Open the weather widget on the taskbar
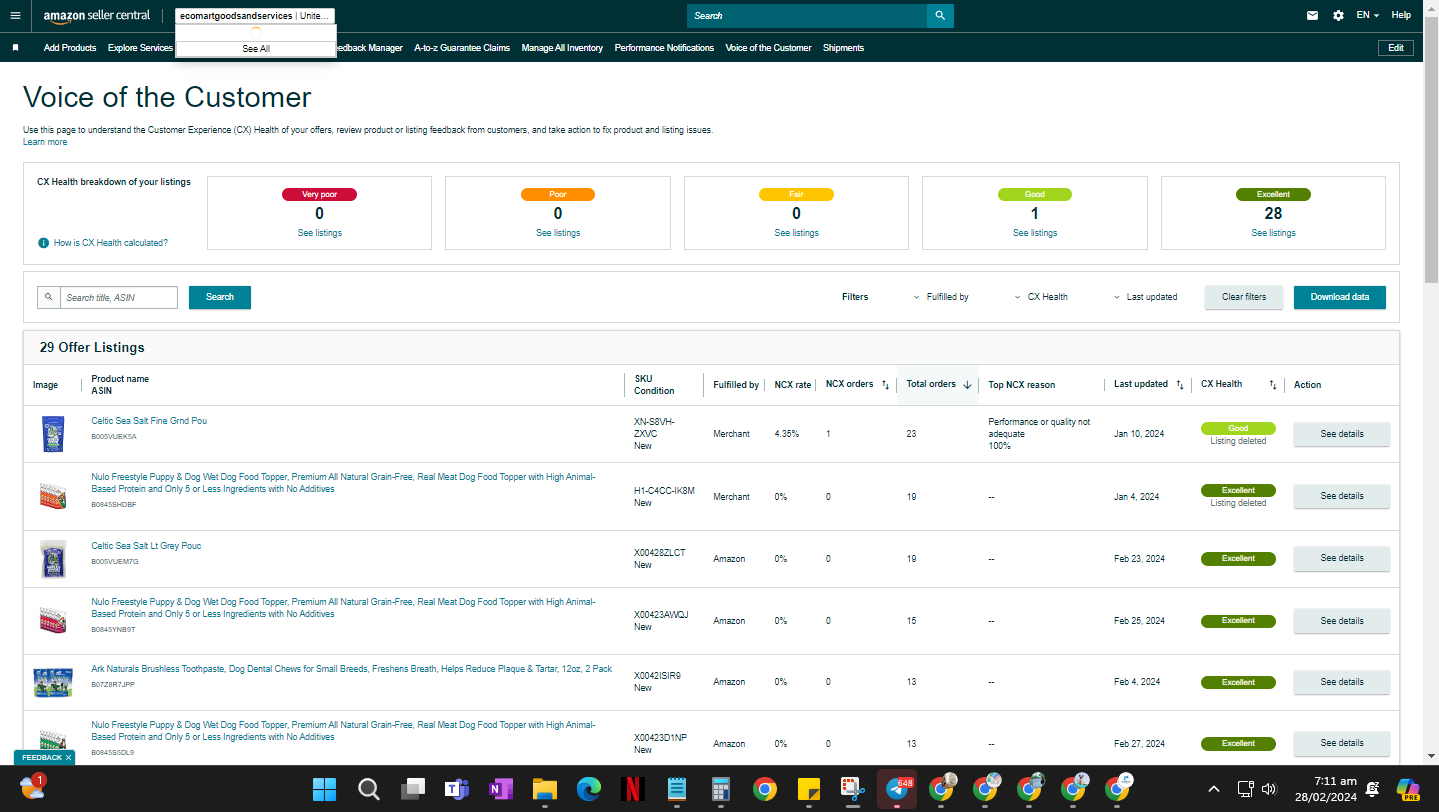Image resolution: width=1439 pixels, height=812 pixels. click(x=32, y=788)
